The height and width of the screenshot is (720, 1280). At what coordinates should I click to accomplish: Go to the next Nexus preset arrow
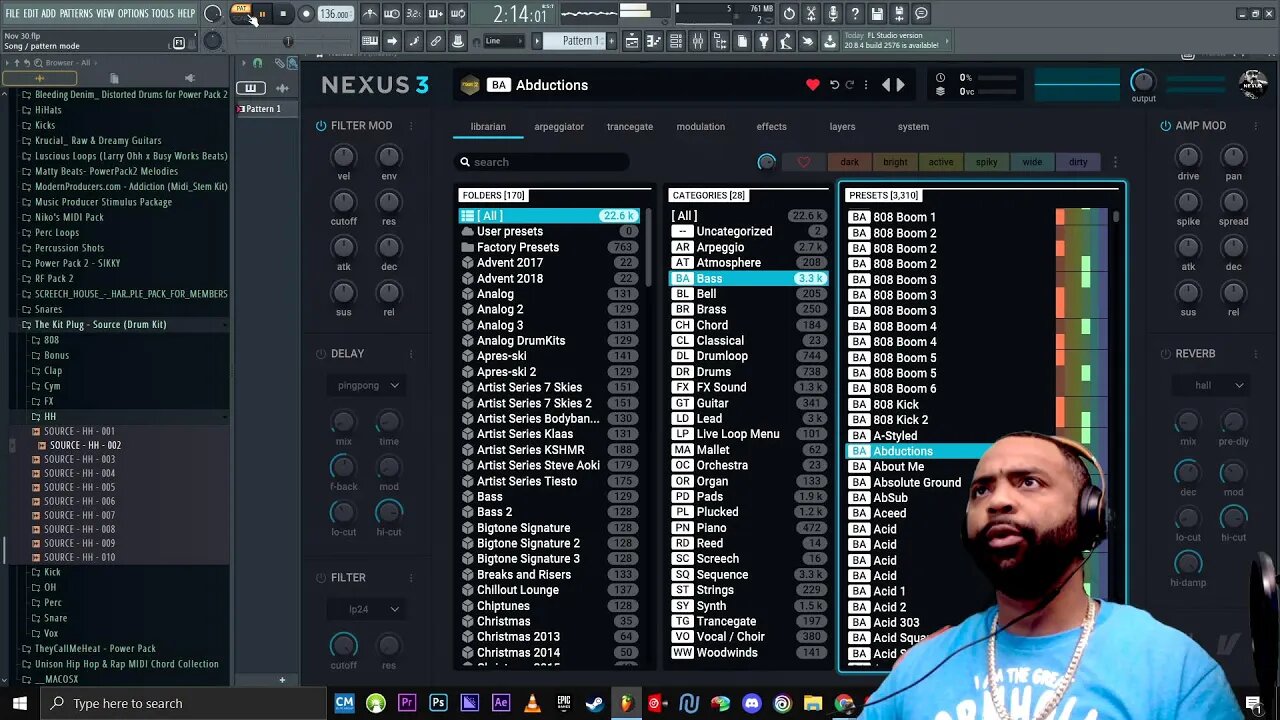click(x=900, y=85)
